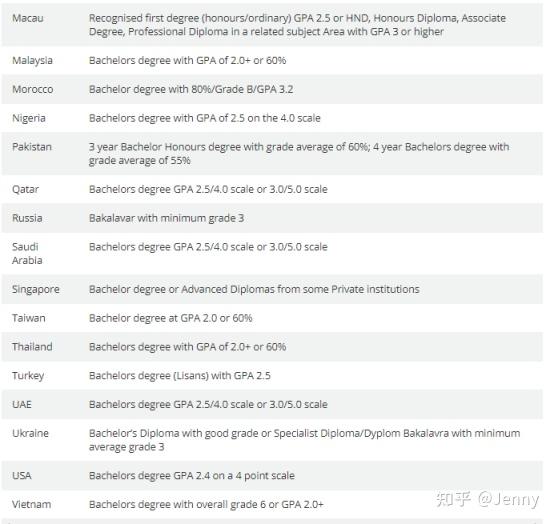Click the Russia Bakalavar requirement text

(166, 218)
